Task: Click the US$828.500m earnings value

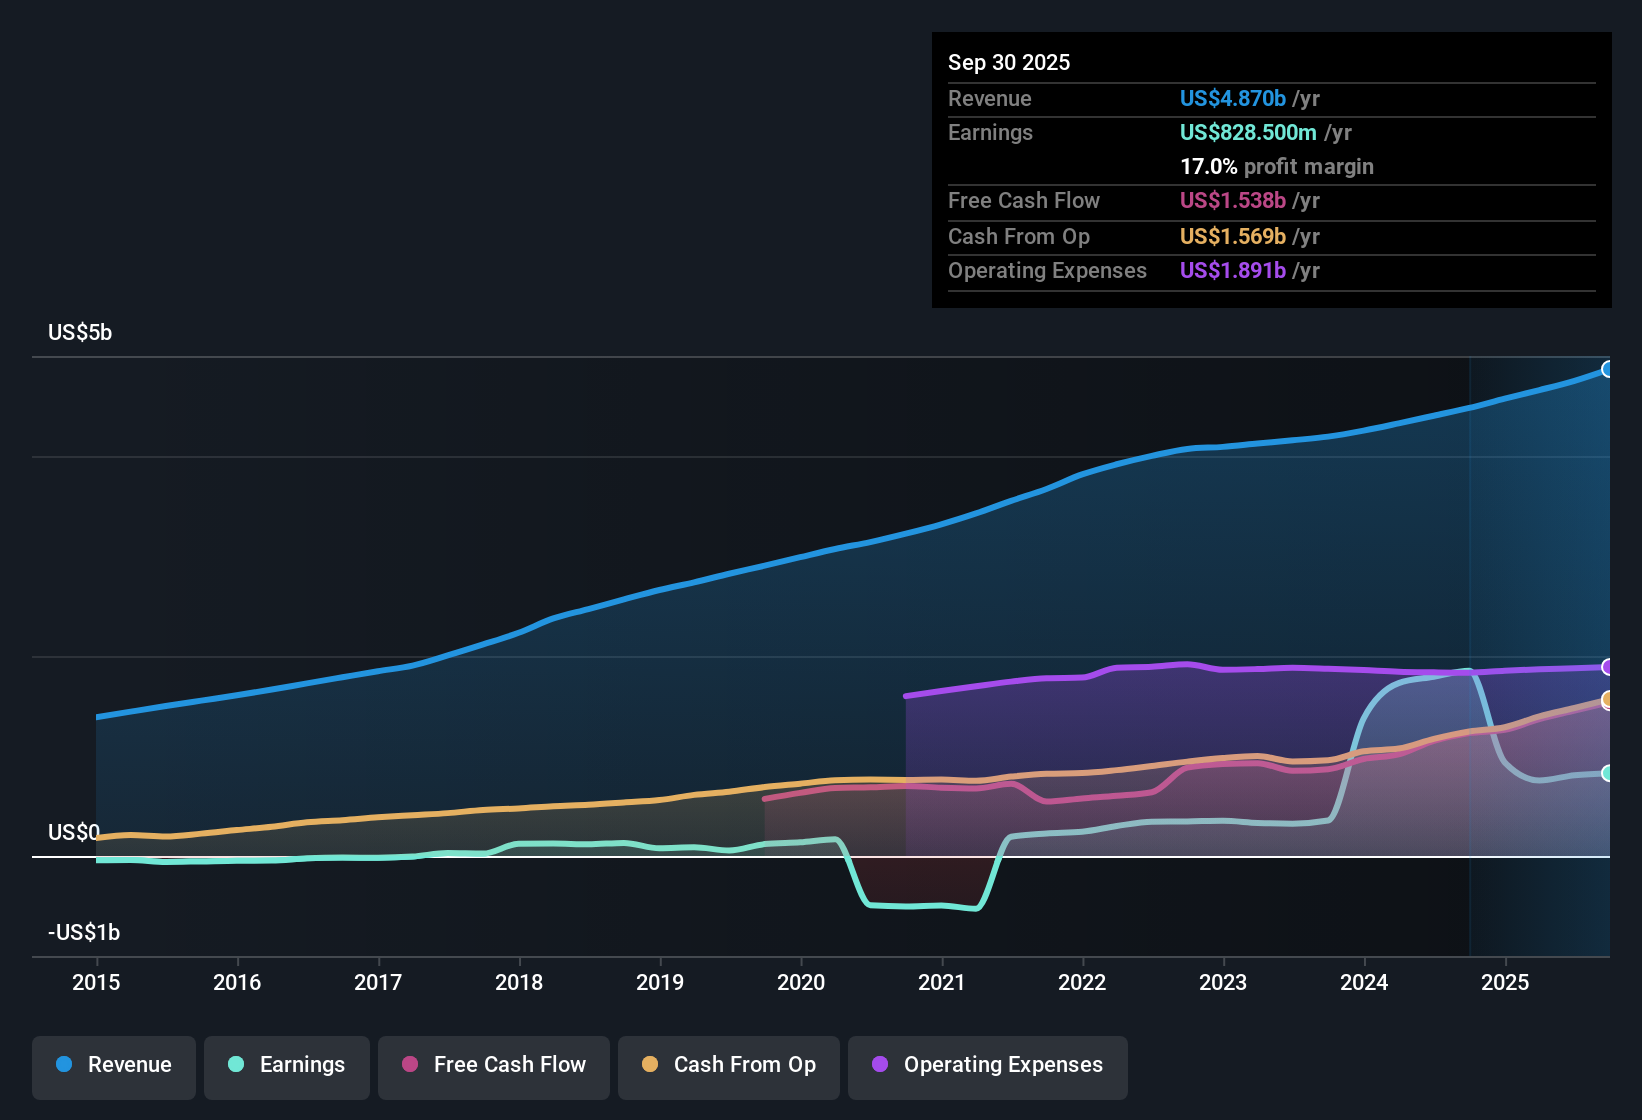Action: pyautogui.click(x=1248, y=132)
